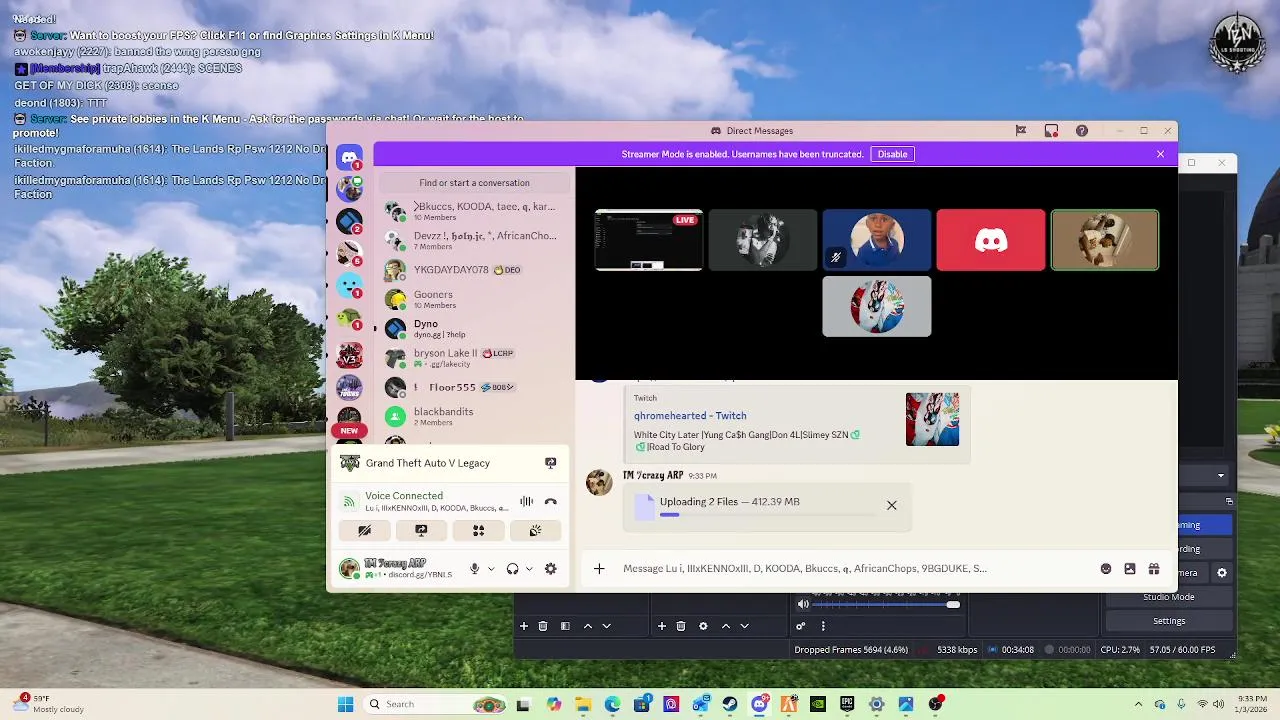
Task: Click the OBS add scene plus button
Action: pos(523,626)
